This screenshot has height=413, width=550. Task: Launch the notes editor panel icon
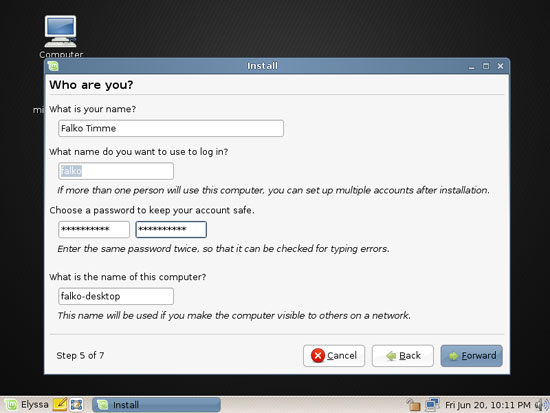pyautogui.click(x=60, y=405)
